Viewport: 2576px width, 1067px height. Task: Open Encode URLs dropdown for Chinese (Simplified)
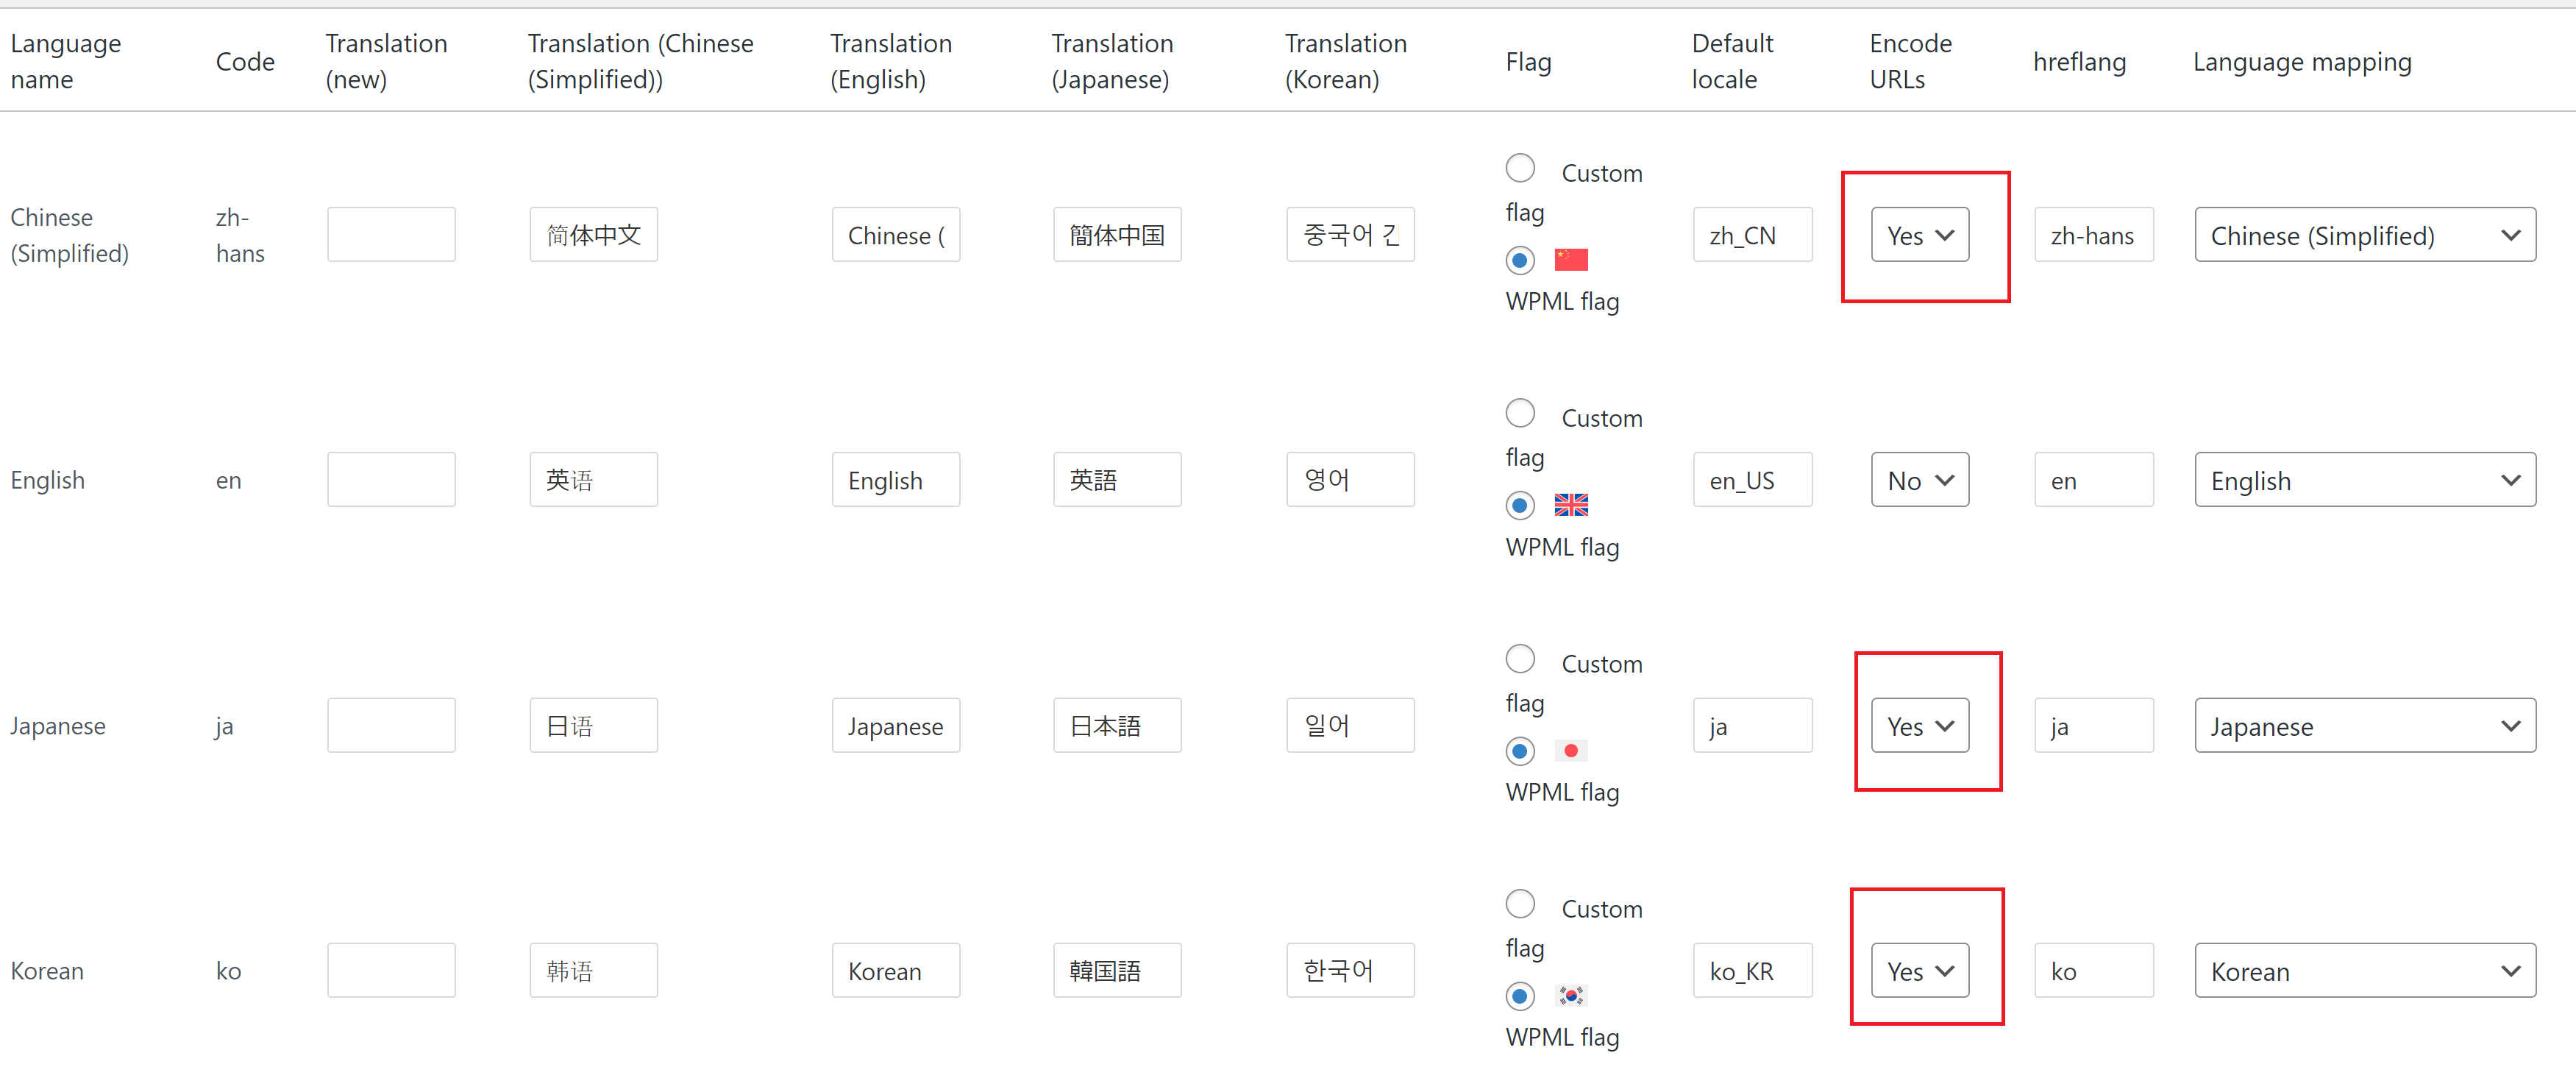(x=1919, y=235)
